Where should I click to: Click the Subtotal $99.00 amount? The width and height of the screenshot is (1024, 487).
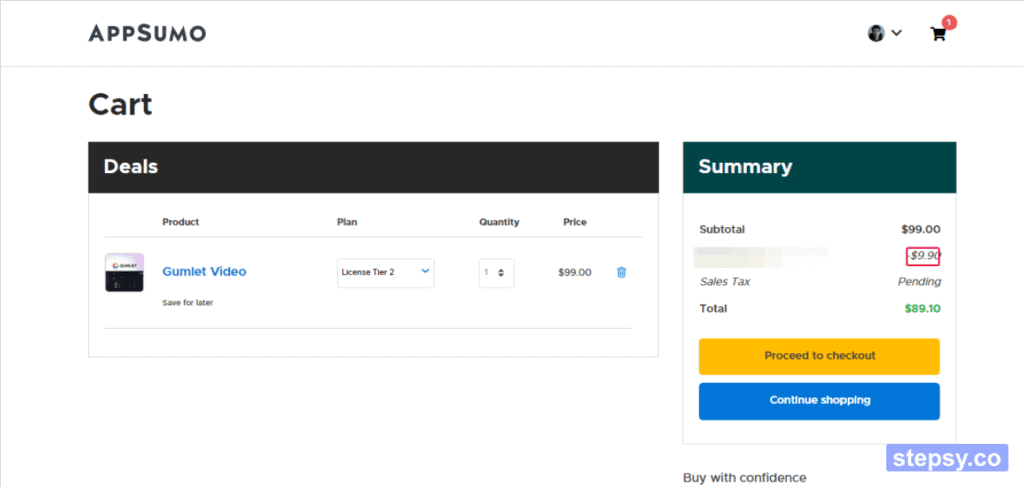click(x=921, y=229)
